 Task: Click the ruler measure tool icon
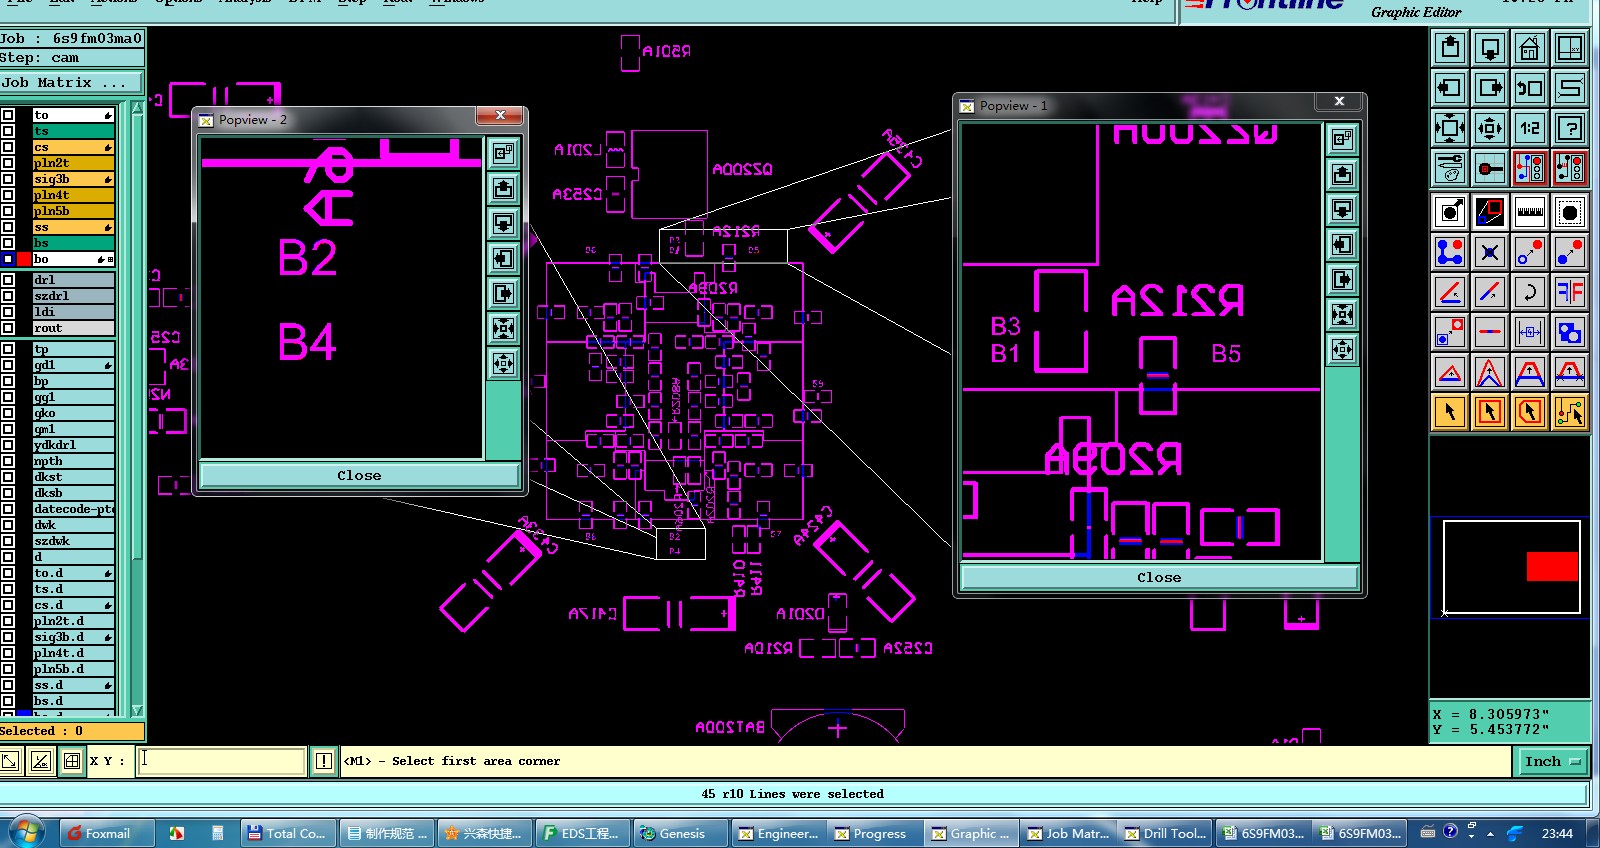click(1530, 212)
